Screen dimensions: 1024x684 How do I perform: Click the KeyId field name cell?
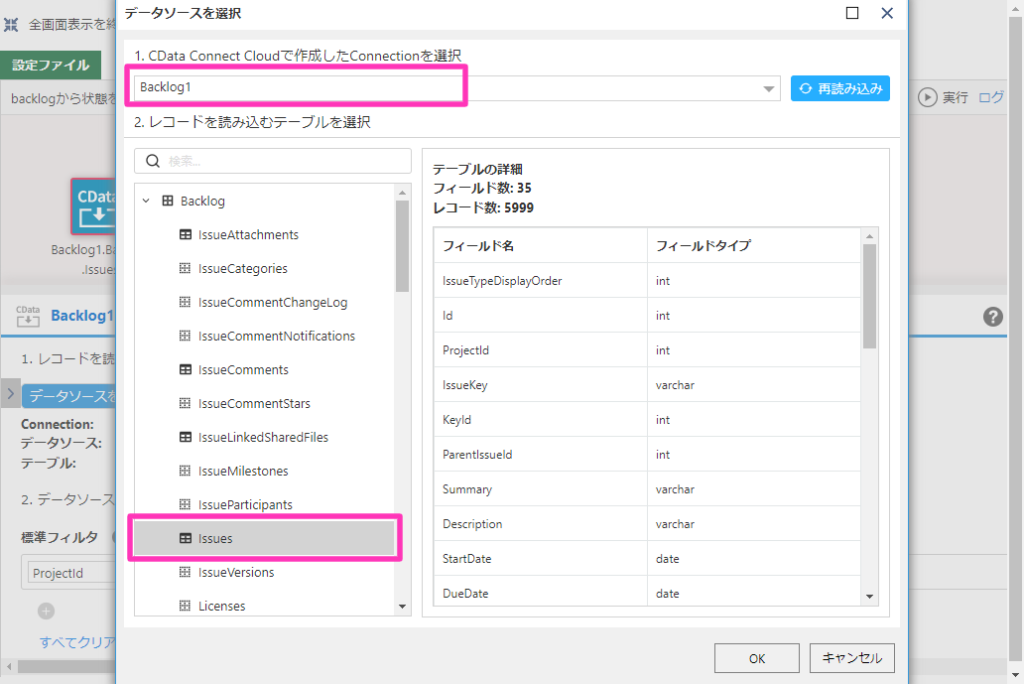pos(541,419)
